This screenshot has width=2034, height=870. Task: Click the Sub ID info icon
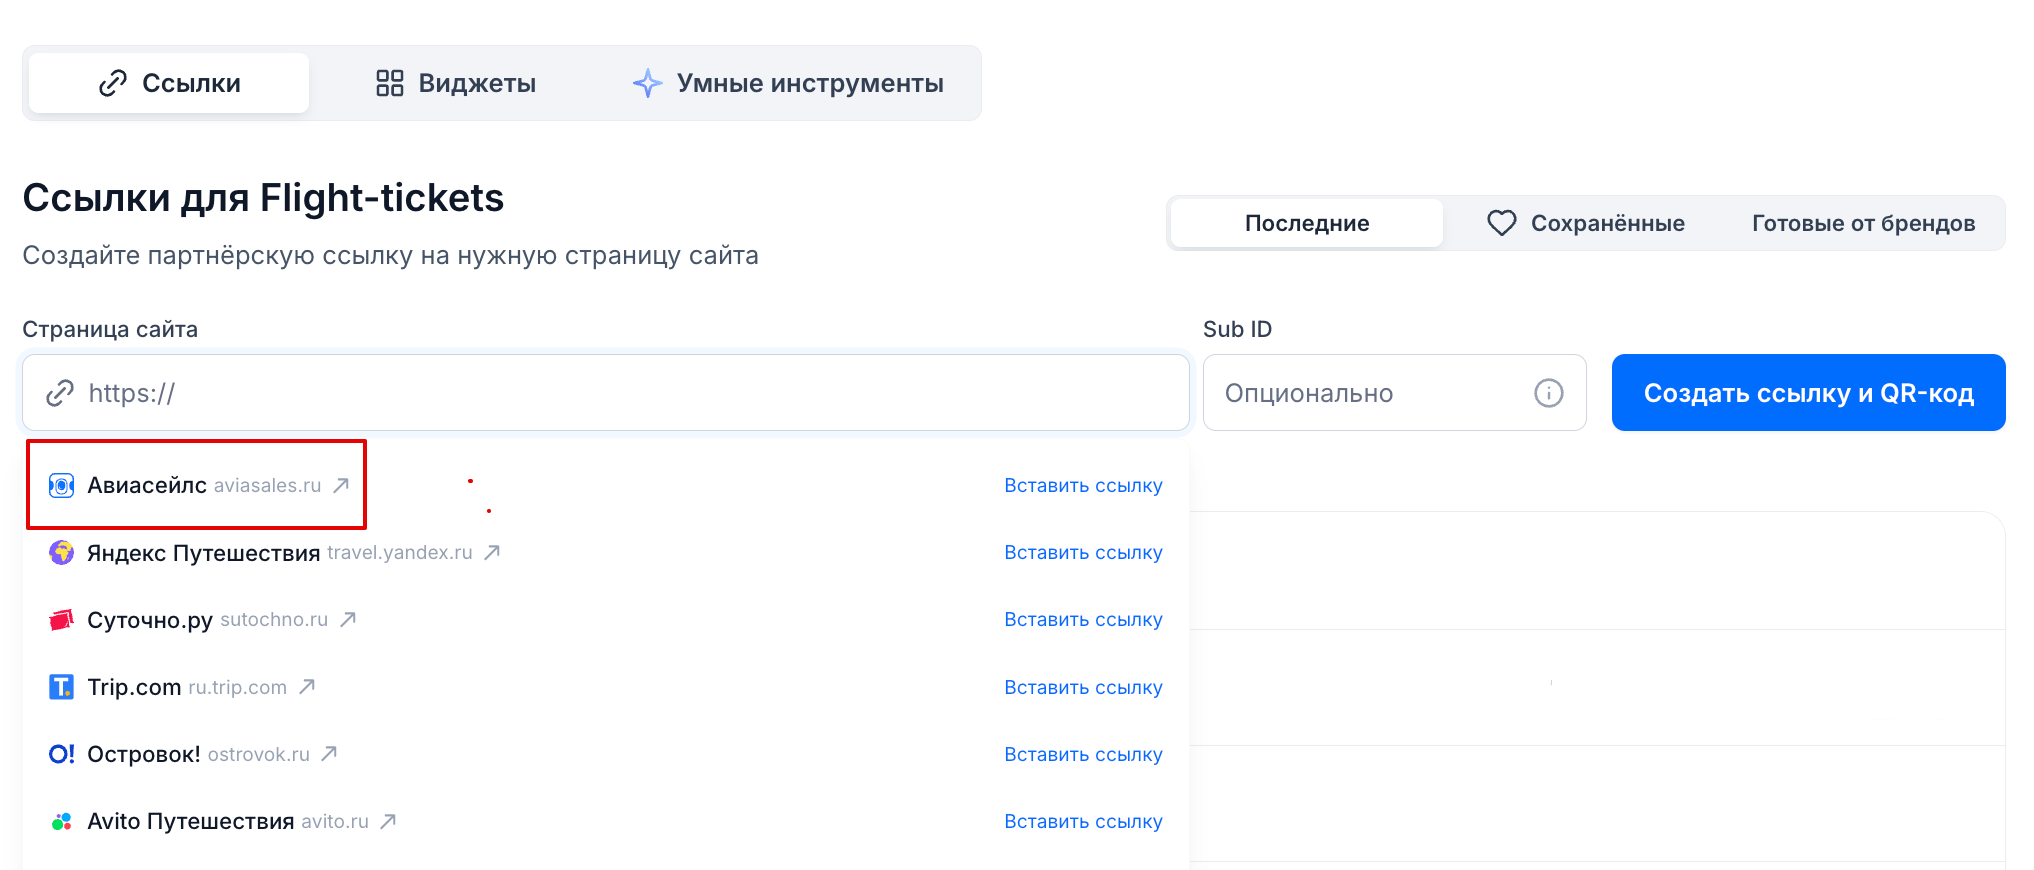pos(1548,393)
